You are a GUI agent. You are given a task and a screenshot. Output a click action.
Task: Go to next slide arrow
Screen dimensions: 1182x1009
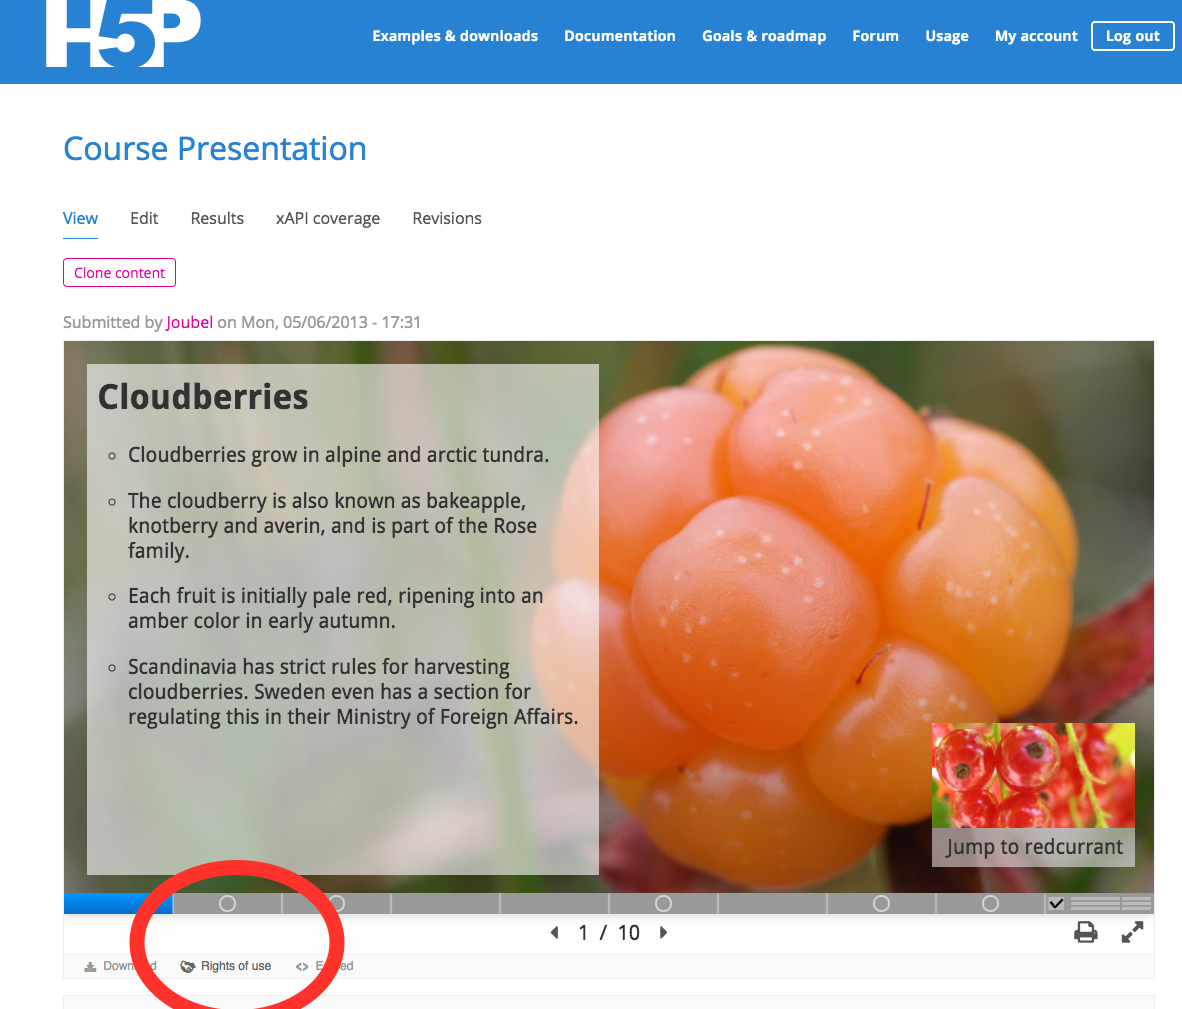663,933
